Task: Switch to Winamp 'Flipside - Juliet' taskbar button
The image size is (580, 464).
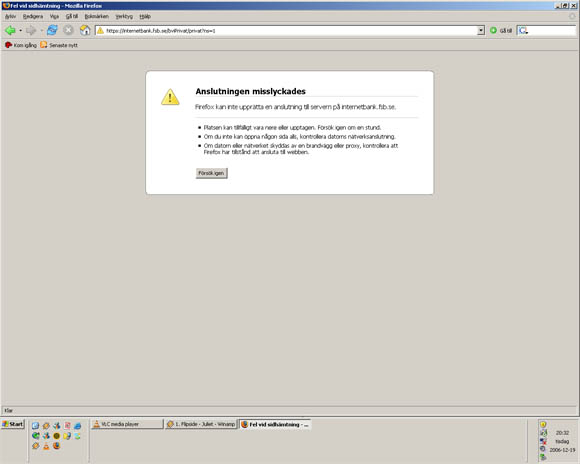Action: (x=201, y=424)
